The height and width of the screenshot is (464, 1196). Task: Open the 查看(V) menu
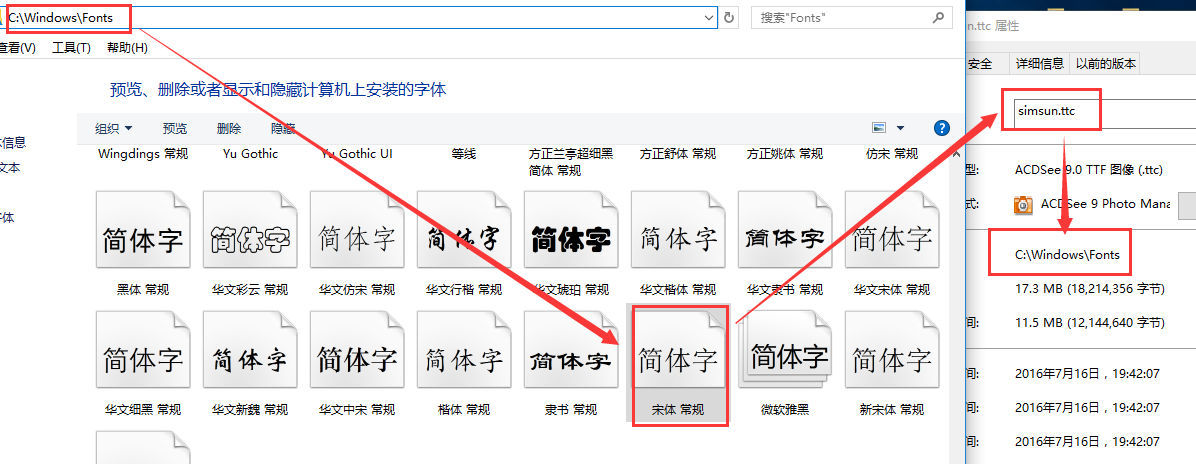[x=17, y=48]
